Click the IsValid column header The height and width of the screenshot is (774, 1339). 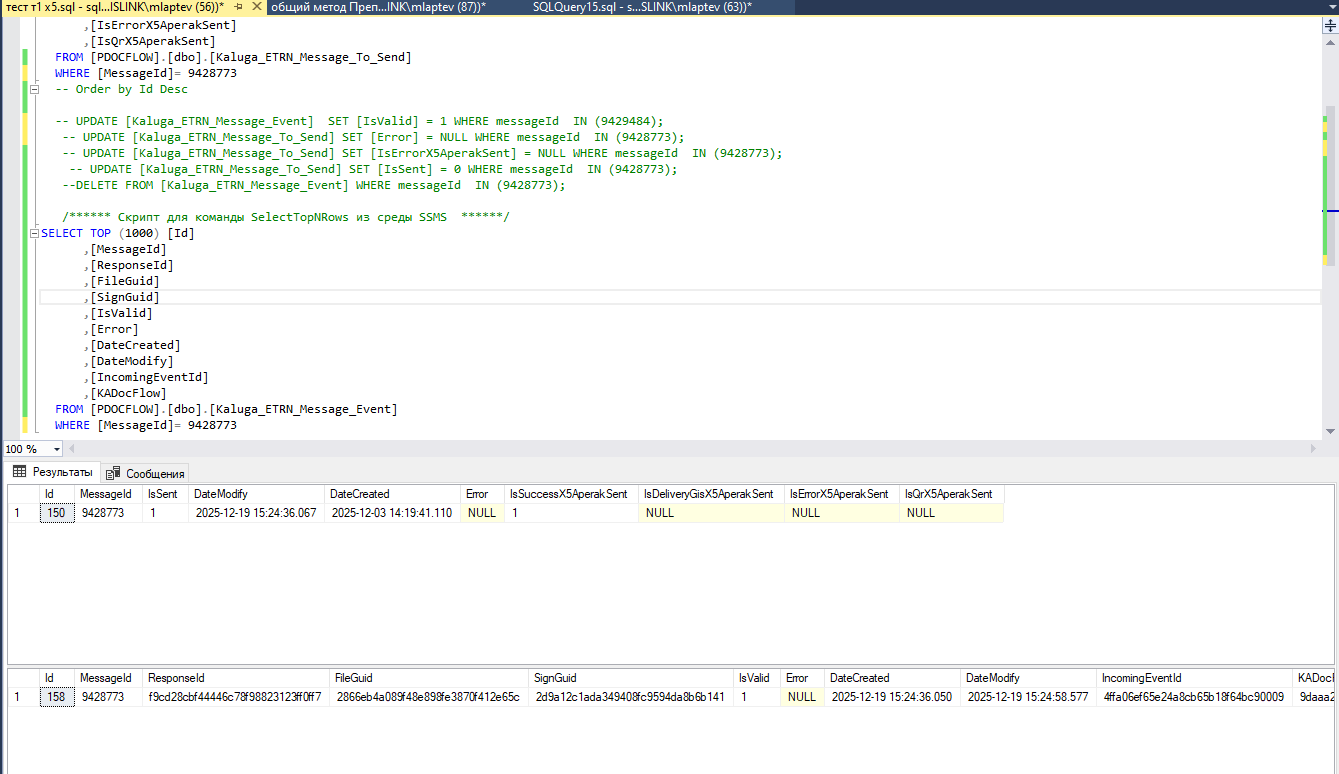[x=758, y=678]
